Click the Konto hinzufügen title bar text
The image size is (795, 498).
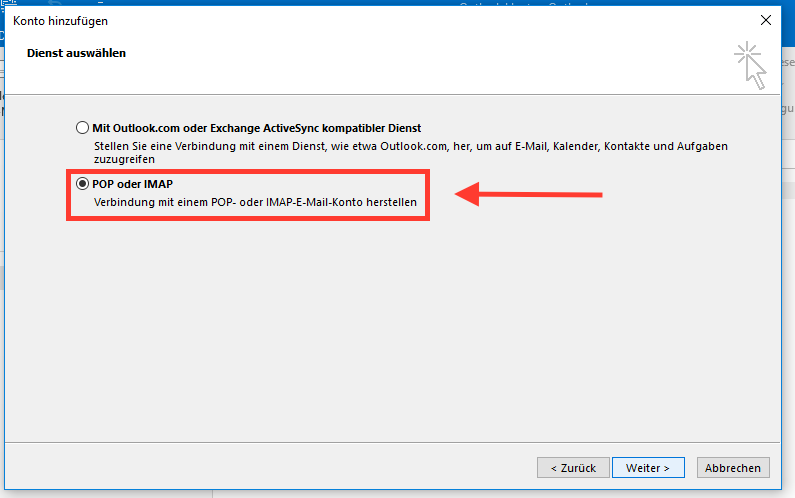tap(61, 20)
